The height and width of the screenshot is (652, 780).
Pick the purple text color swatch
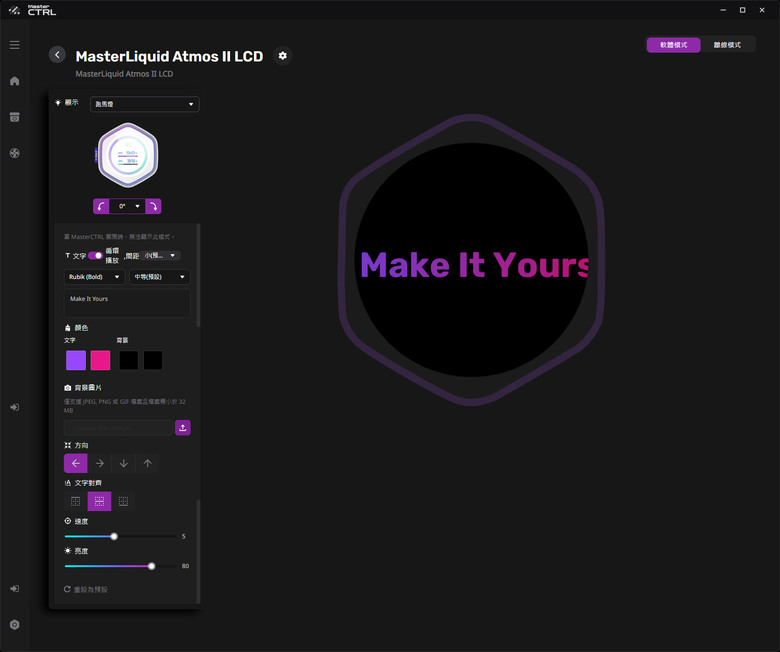[x=76, y=360]
